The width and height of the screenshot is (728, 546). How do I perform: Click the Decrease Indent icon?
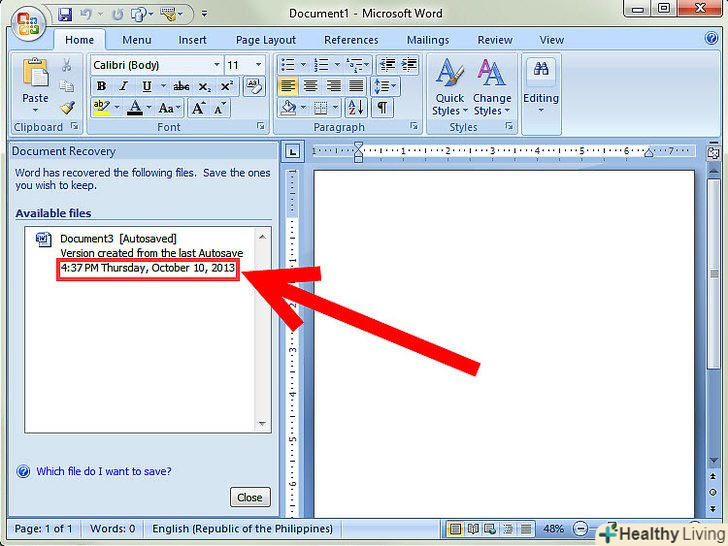pyautogui.click(x=387, y=65)
